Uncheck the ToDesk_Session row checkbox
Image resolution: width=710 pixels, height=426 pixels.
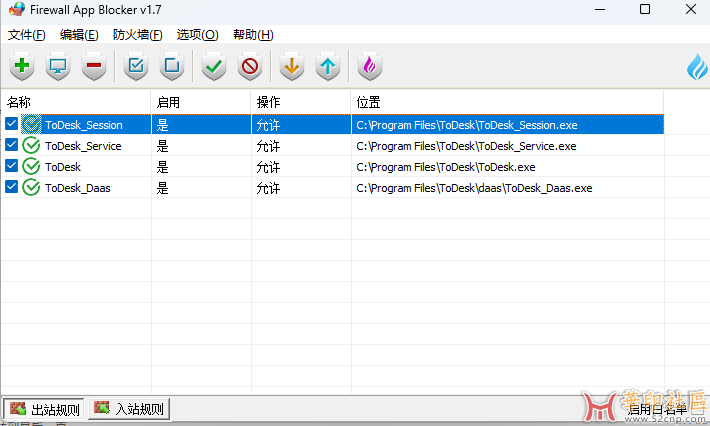pos(11,124)
